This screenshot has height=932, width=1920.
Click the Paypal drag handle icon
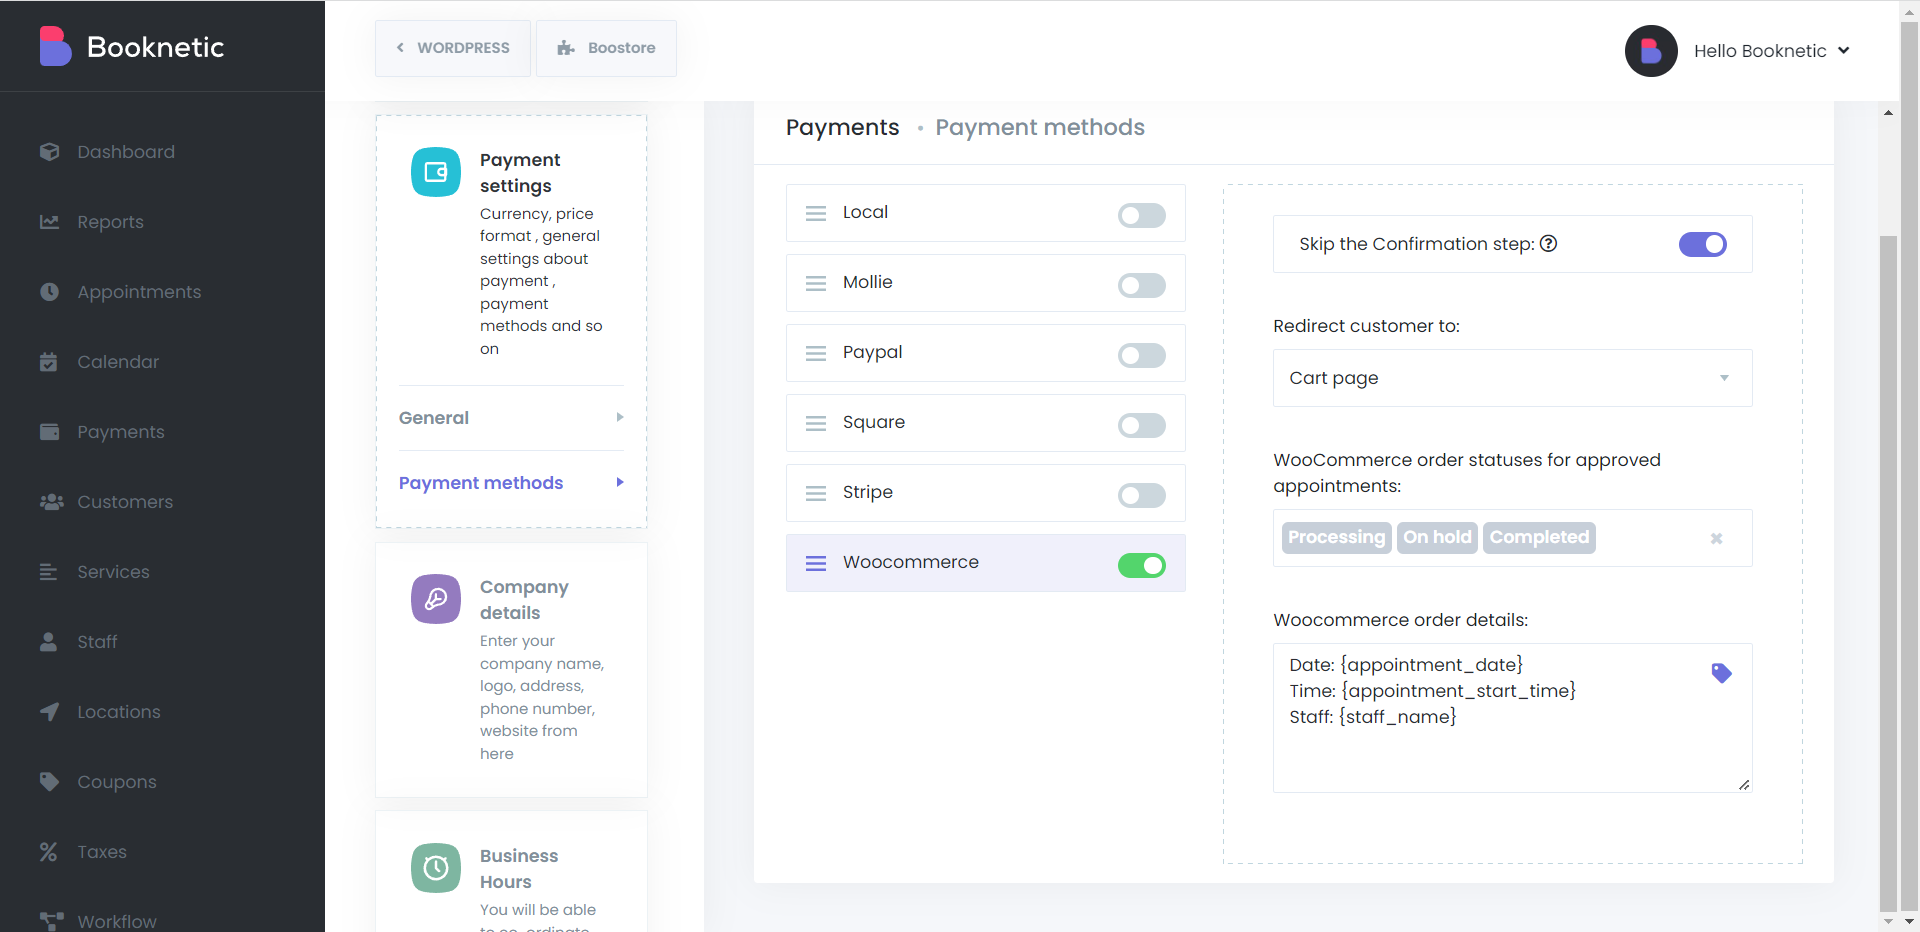[x=816, y=353]
